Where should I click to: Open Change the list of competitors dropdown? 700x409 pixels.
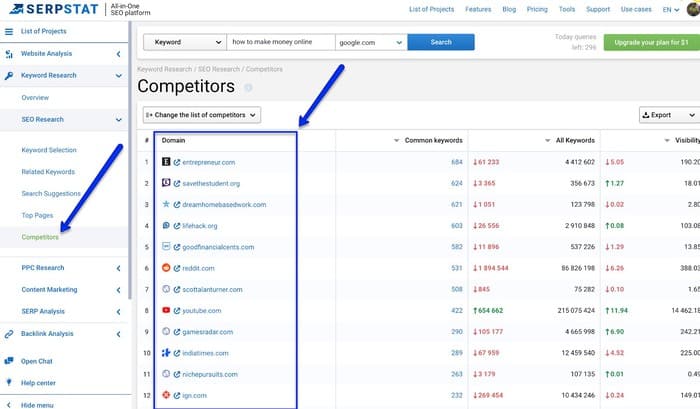point(202,115)
